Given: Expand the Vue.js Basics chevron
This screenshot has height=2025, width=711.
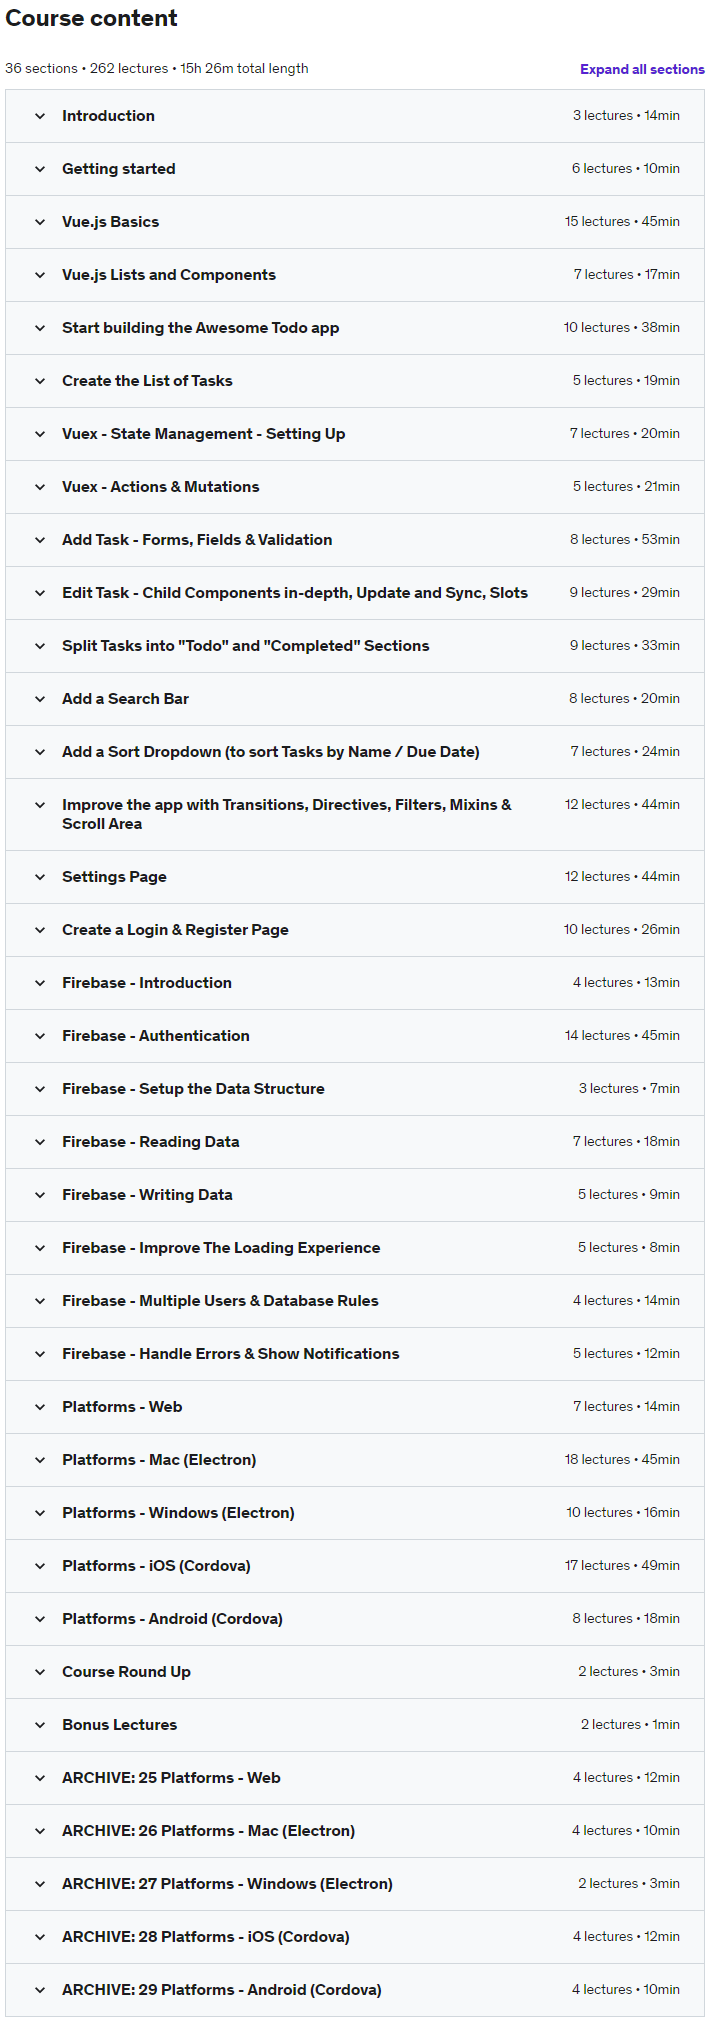Looking at the screenshot, I should coord(40,222).
